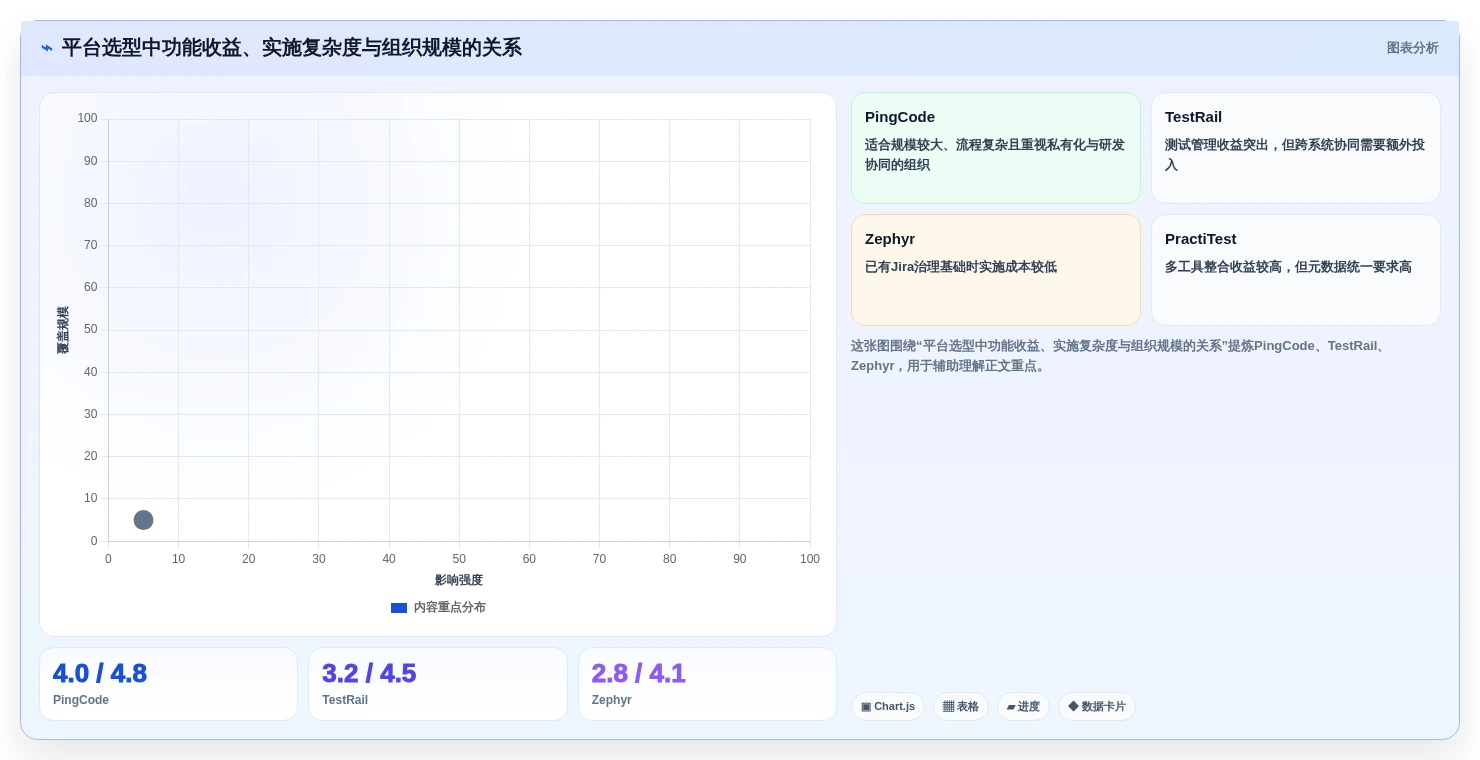Click the 表格 tag

click(x=961, y=706)
